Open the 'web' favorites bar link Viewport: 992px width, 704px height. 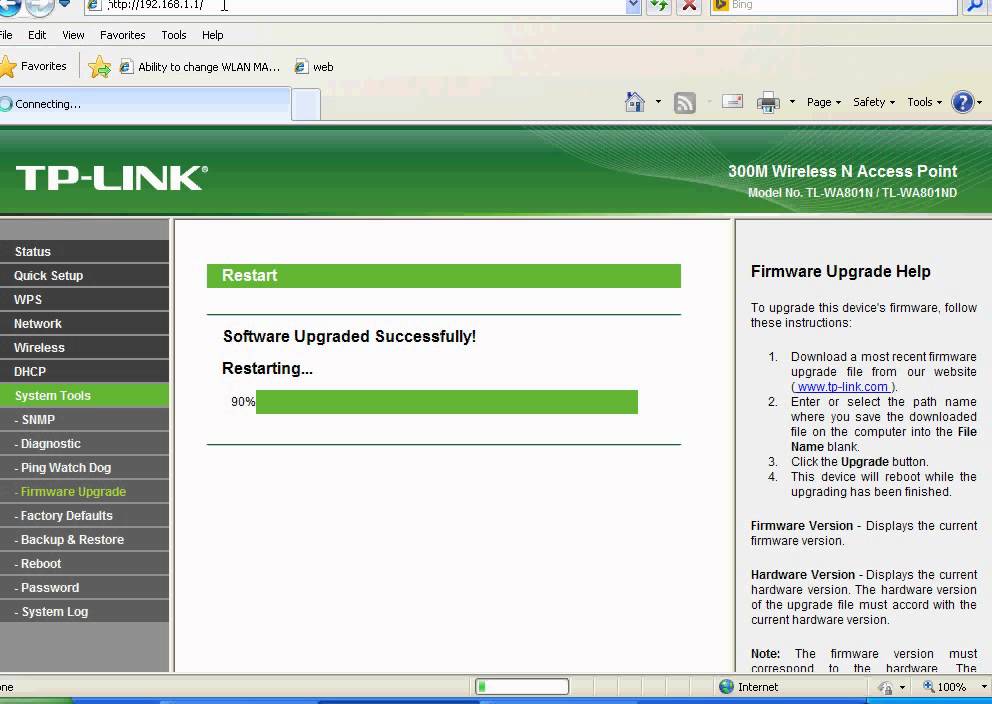pyautogui.click(x=314, y=66)
